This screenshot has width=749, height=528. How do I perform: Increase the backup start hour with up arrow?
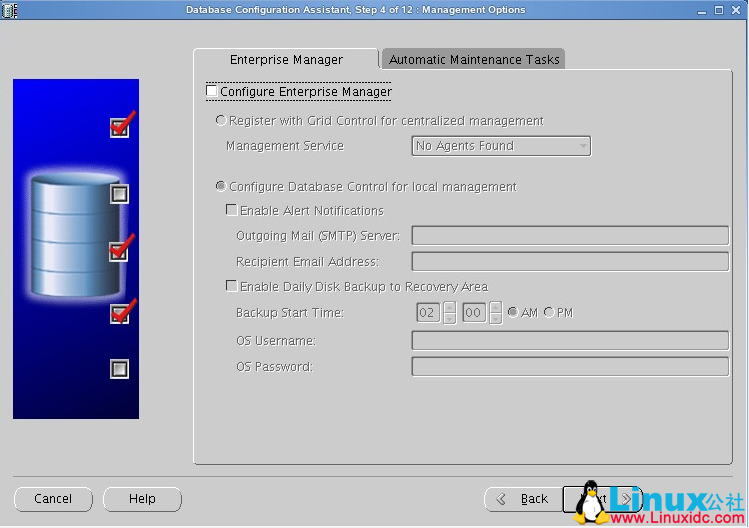[x=449, y=307]
